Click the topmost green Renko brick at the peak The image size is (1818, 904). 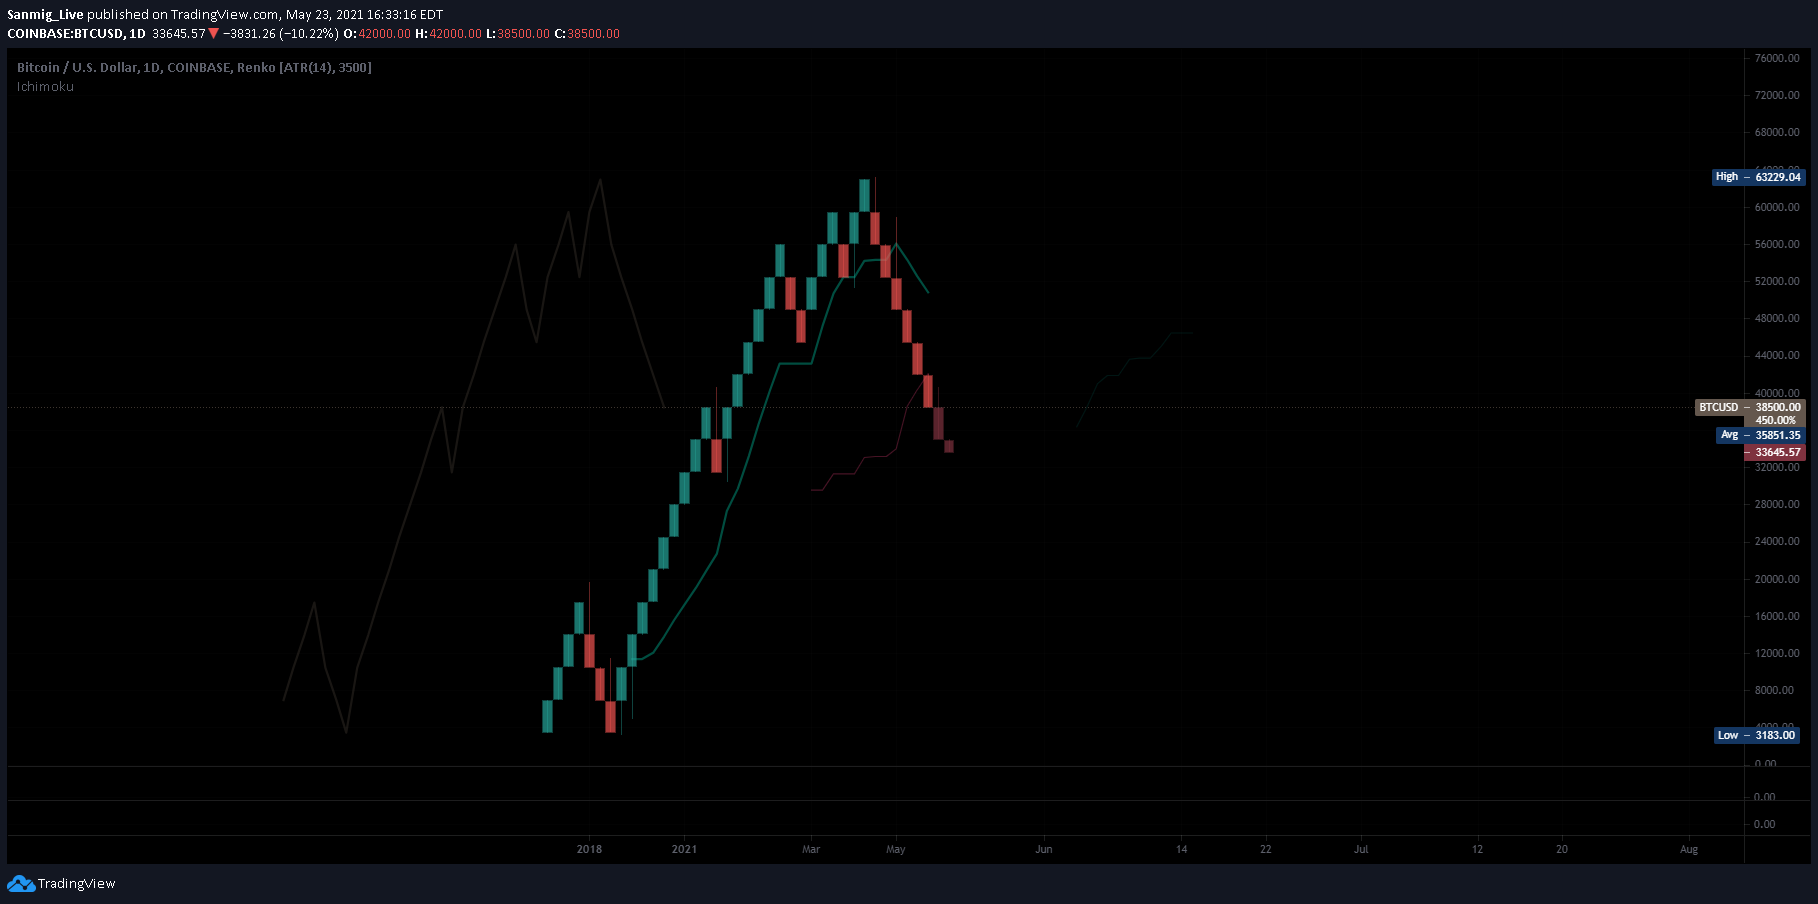[x=864, y=195]
